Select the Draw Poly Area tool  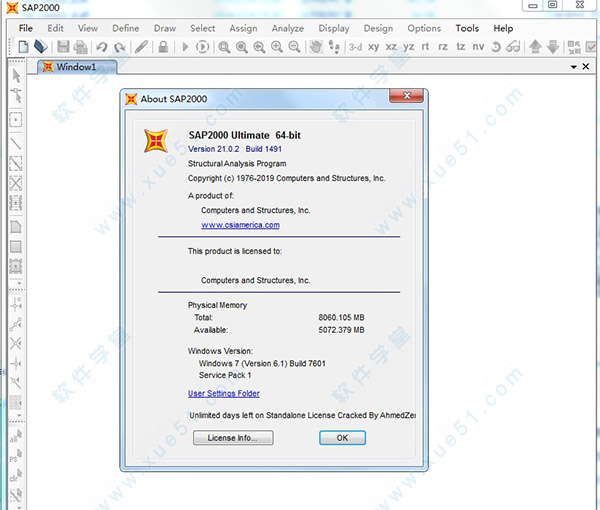click(x=16, y=227)
